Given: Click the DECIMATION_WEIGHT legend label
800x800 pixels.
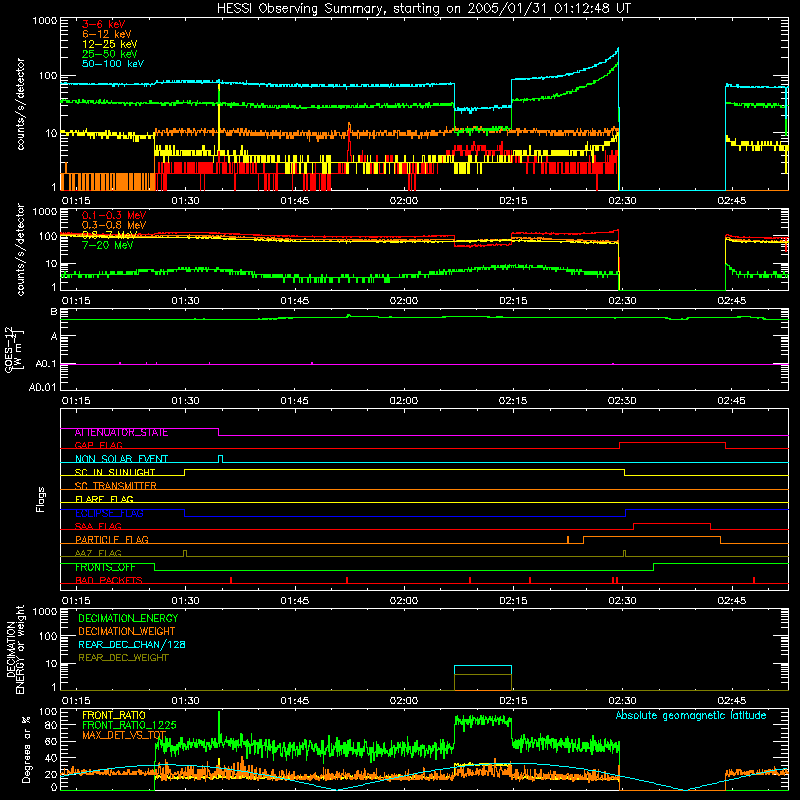Looking at the screenshot, I should point(127,632).
